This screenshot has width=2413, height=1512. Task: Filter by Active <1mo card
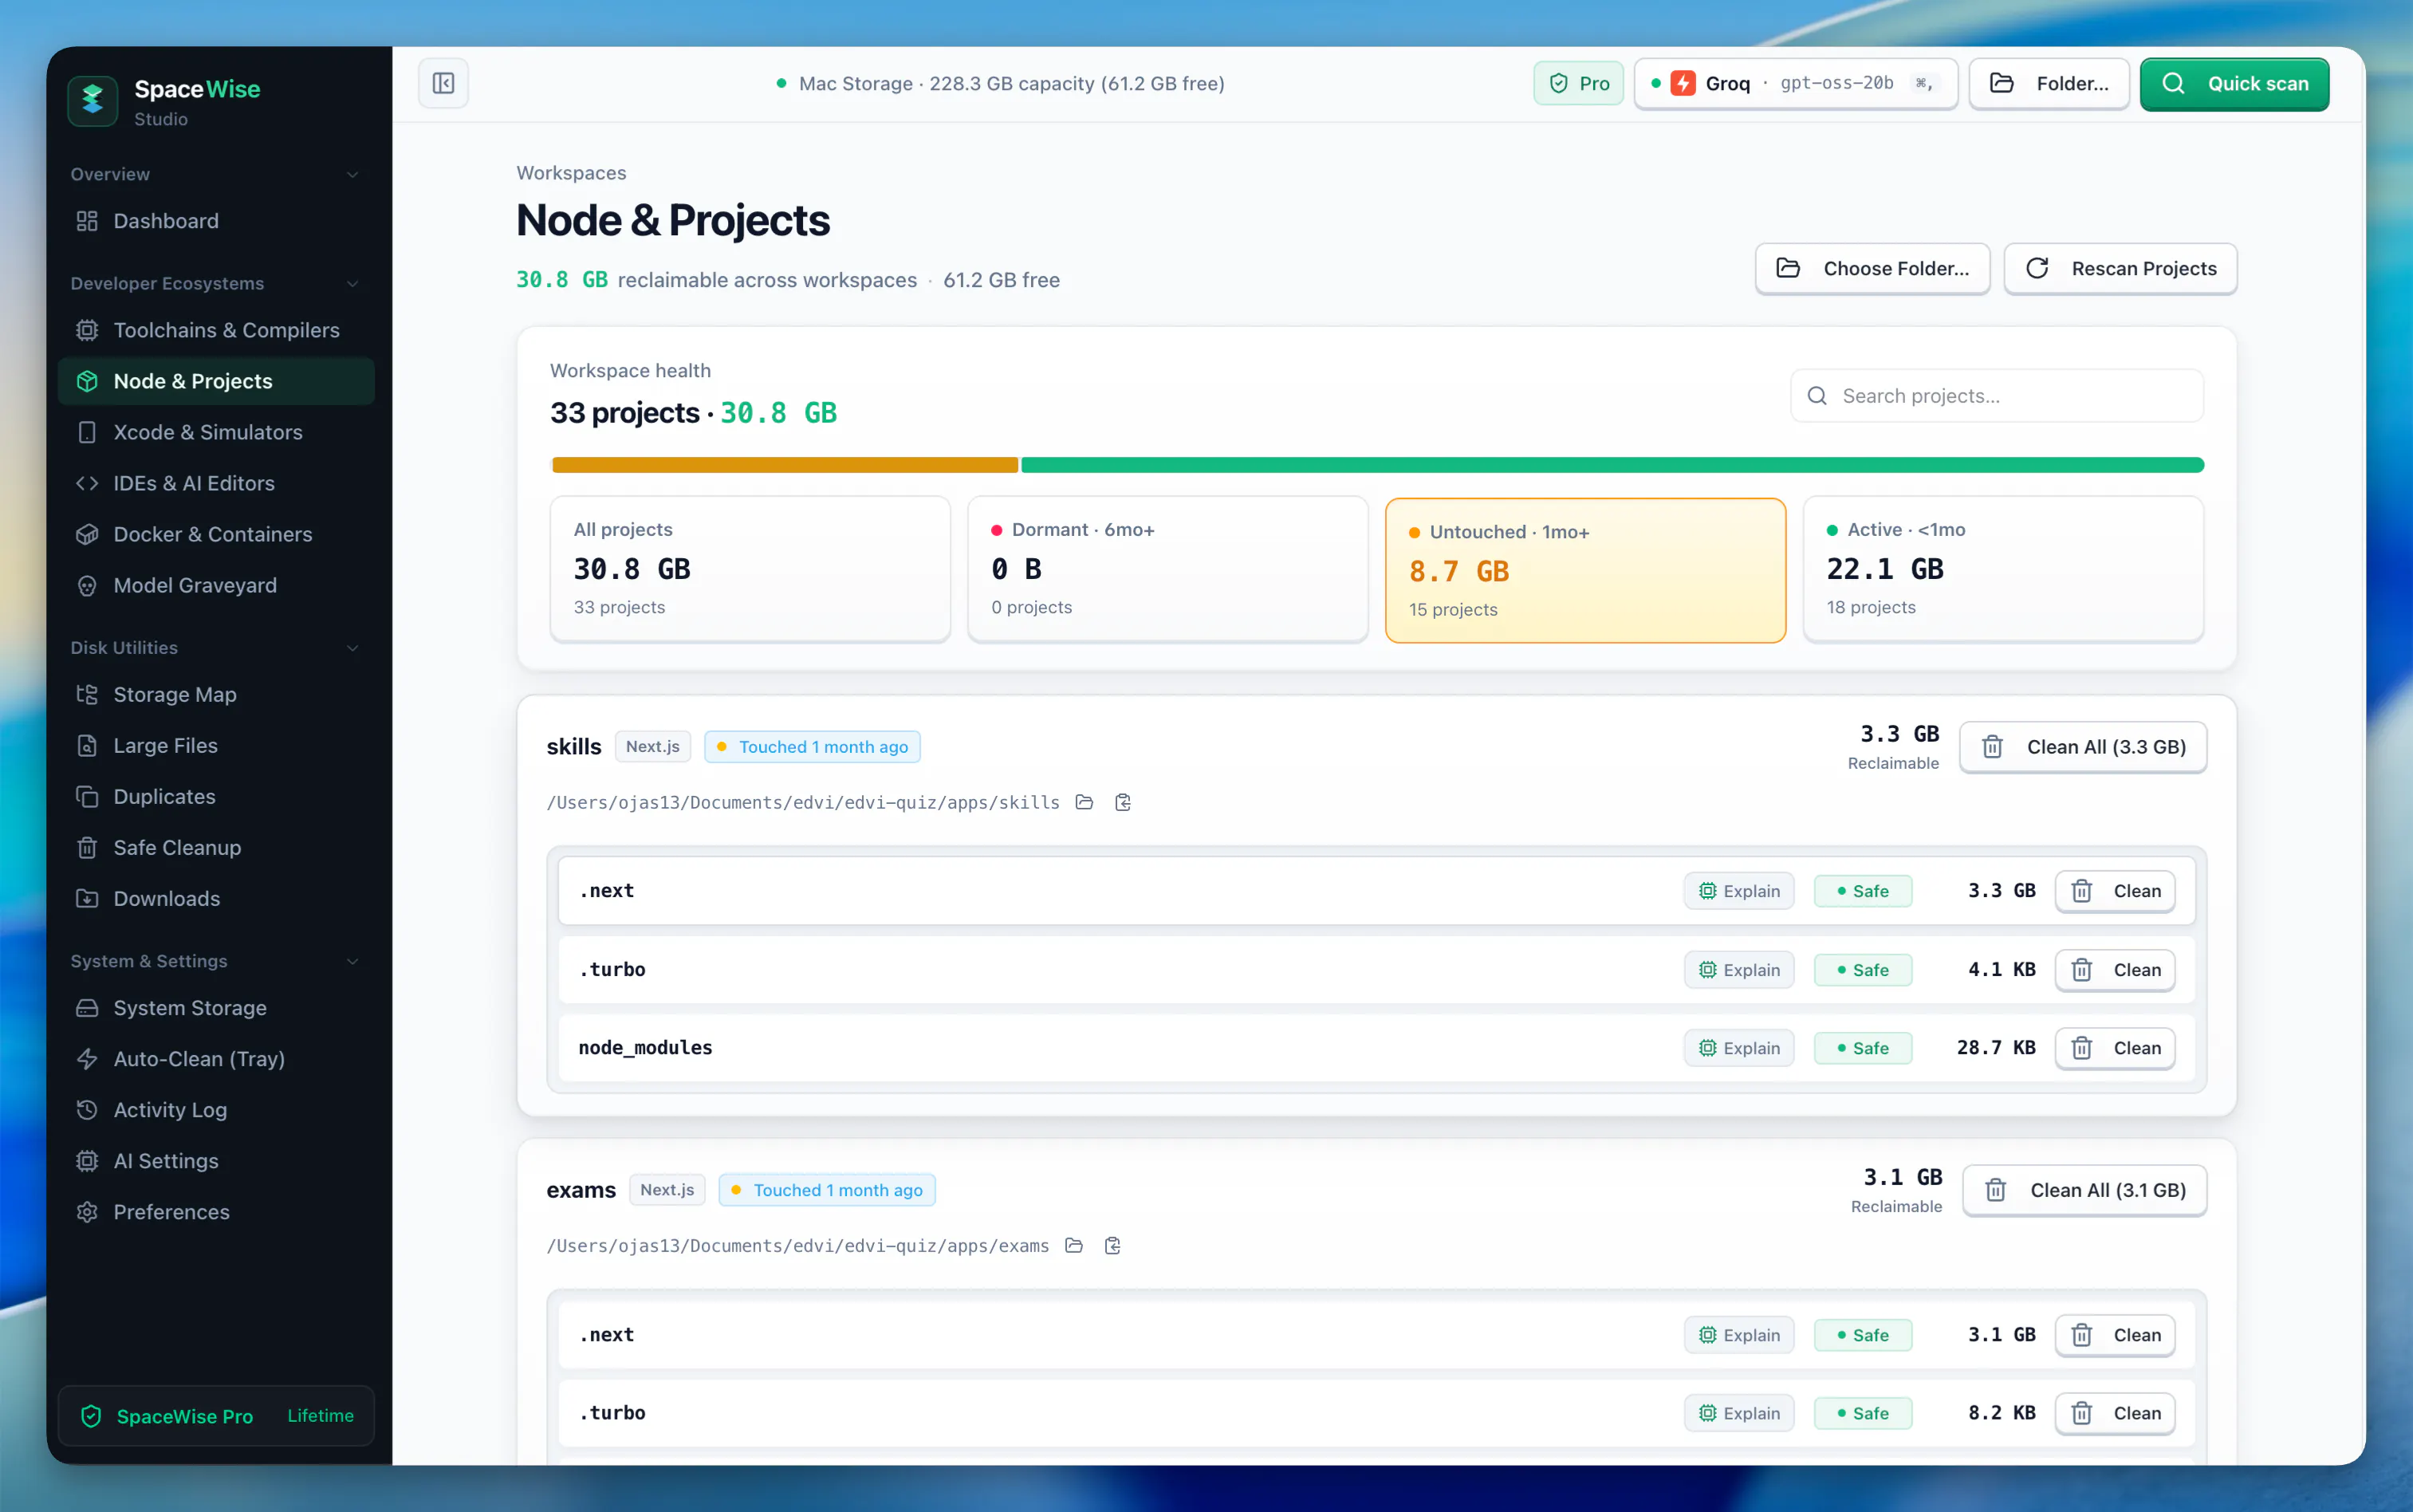coord(2003,569)
